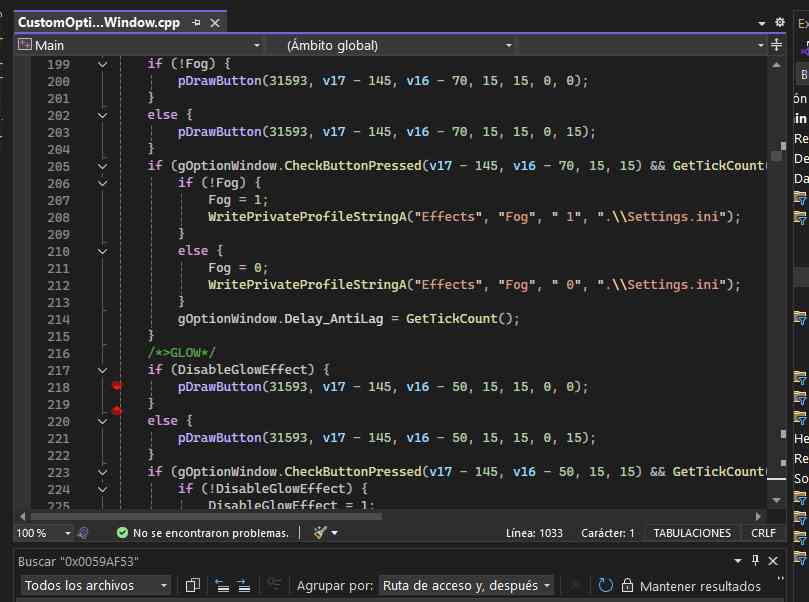Click the toolbar overflow chevron in search panel

click(780, 579)
